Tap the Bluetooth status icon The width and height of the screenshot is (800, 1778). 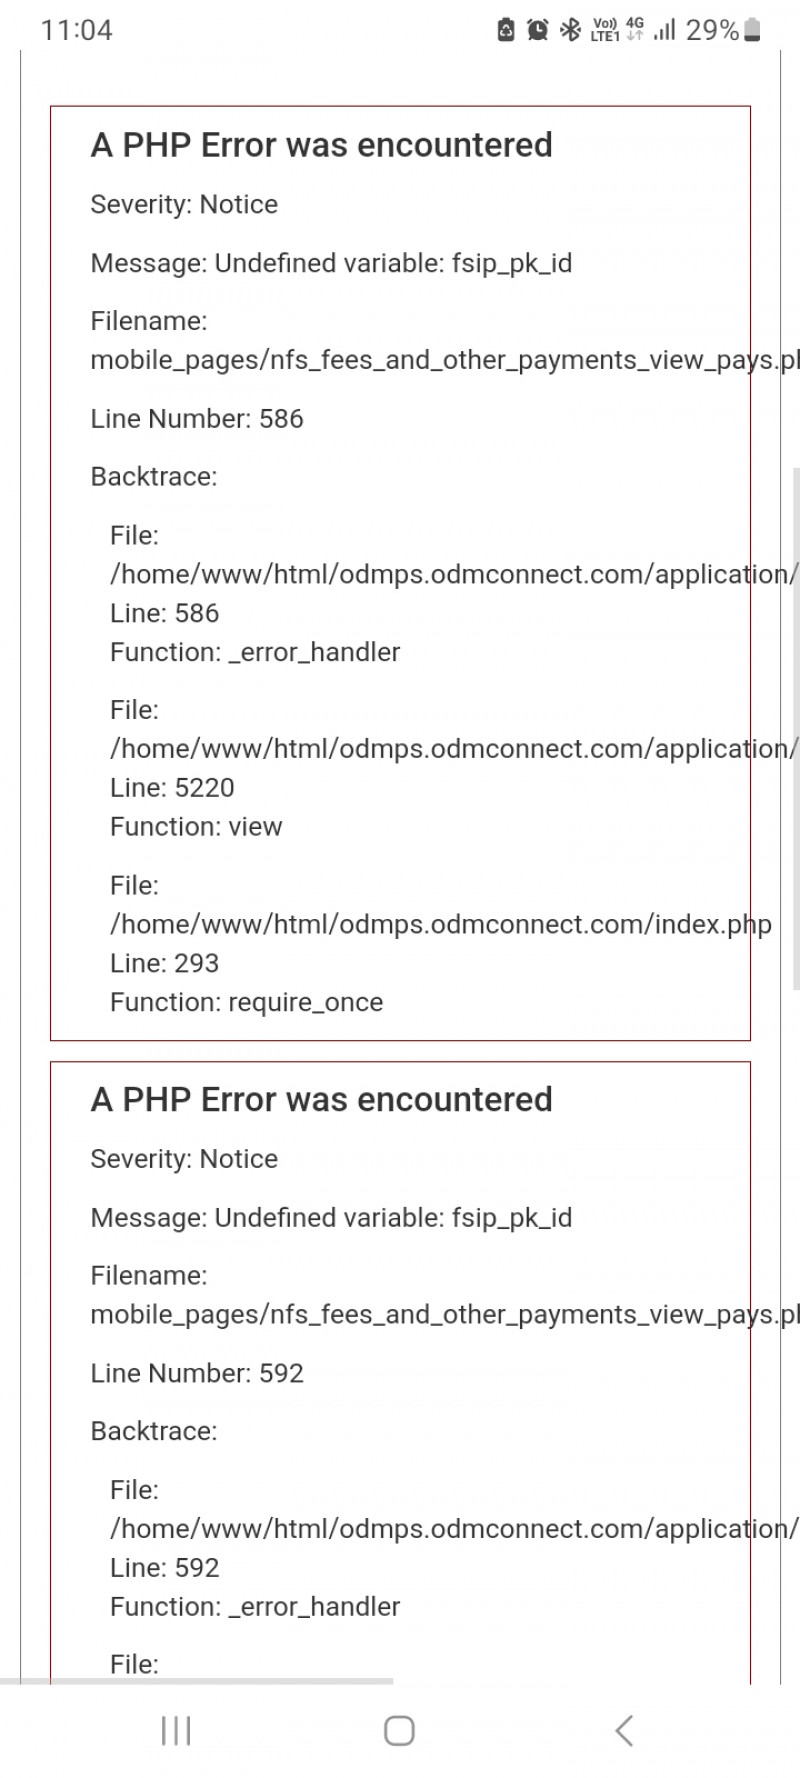pyautogui.click(x=570, y=30)
